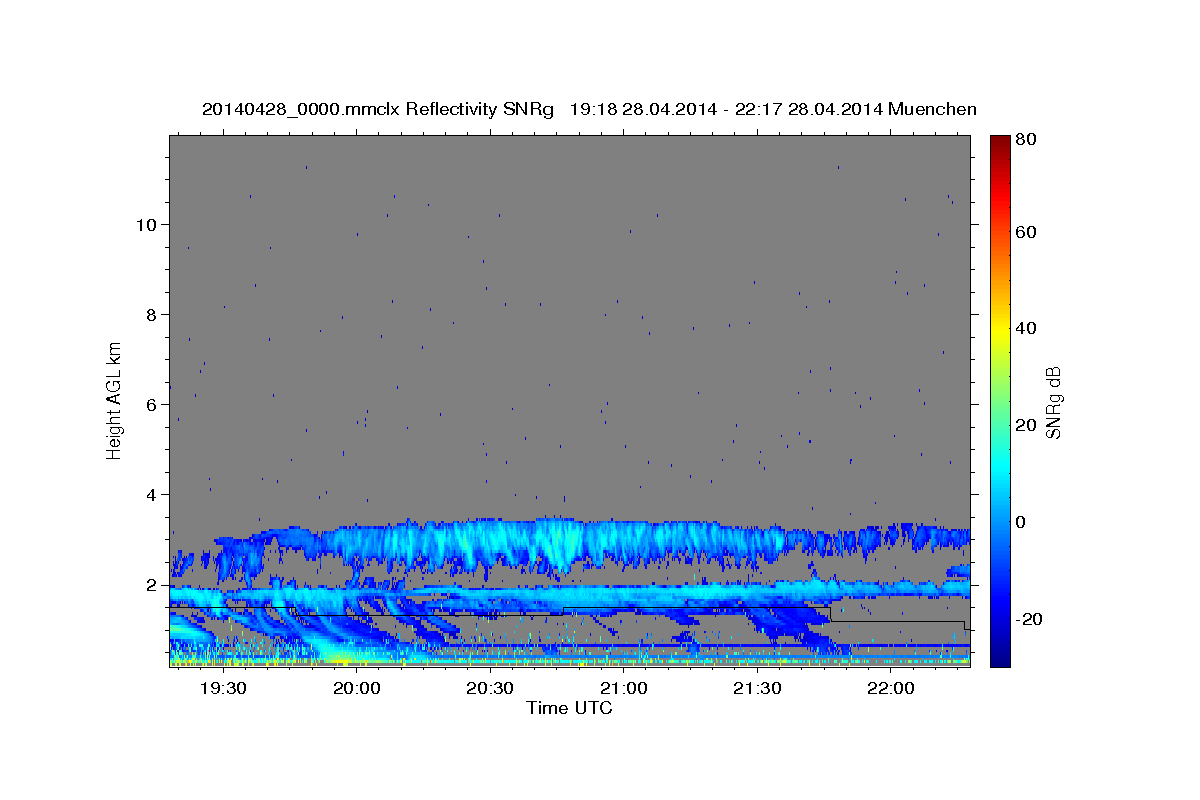Click the colorbar value 20
This screenshot has width=1200, height=800.
click(1027, 425)
